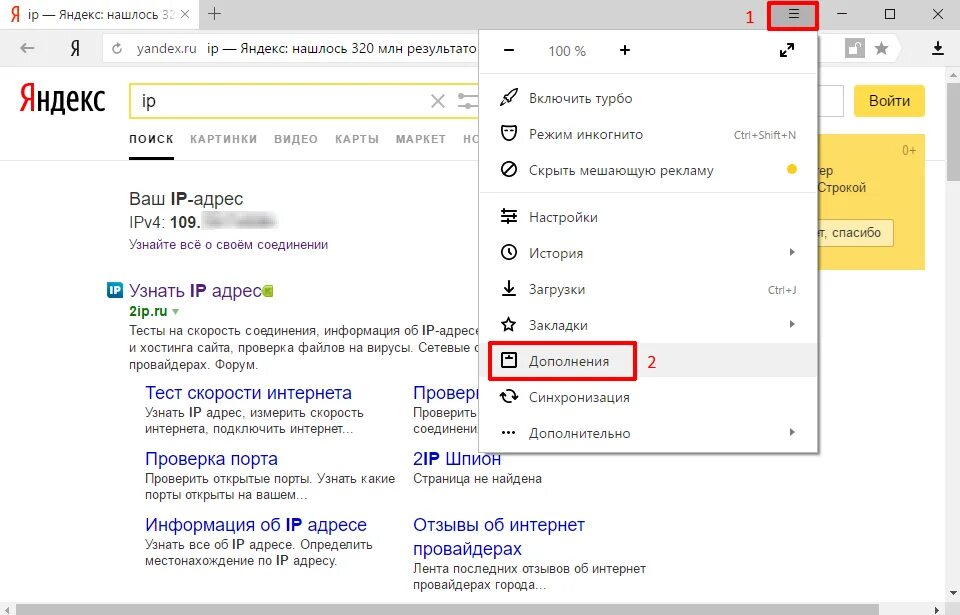Viewport: 960px width, 615px height.
Task: Open link Узнайте всё о своём соединении
Action: [x=228, y=244]
